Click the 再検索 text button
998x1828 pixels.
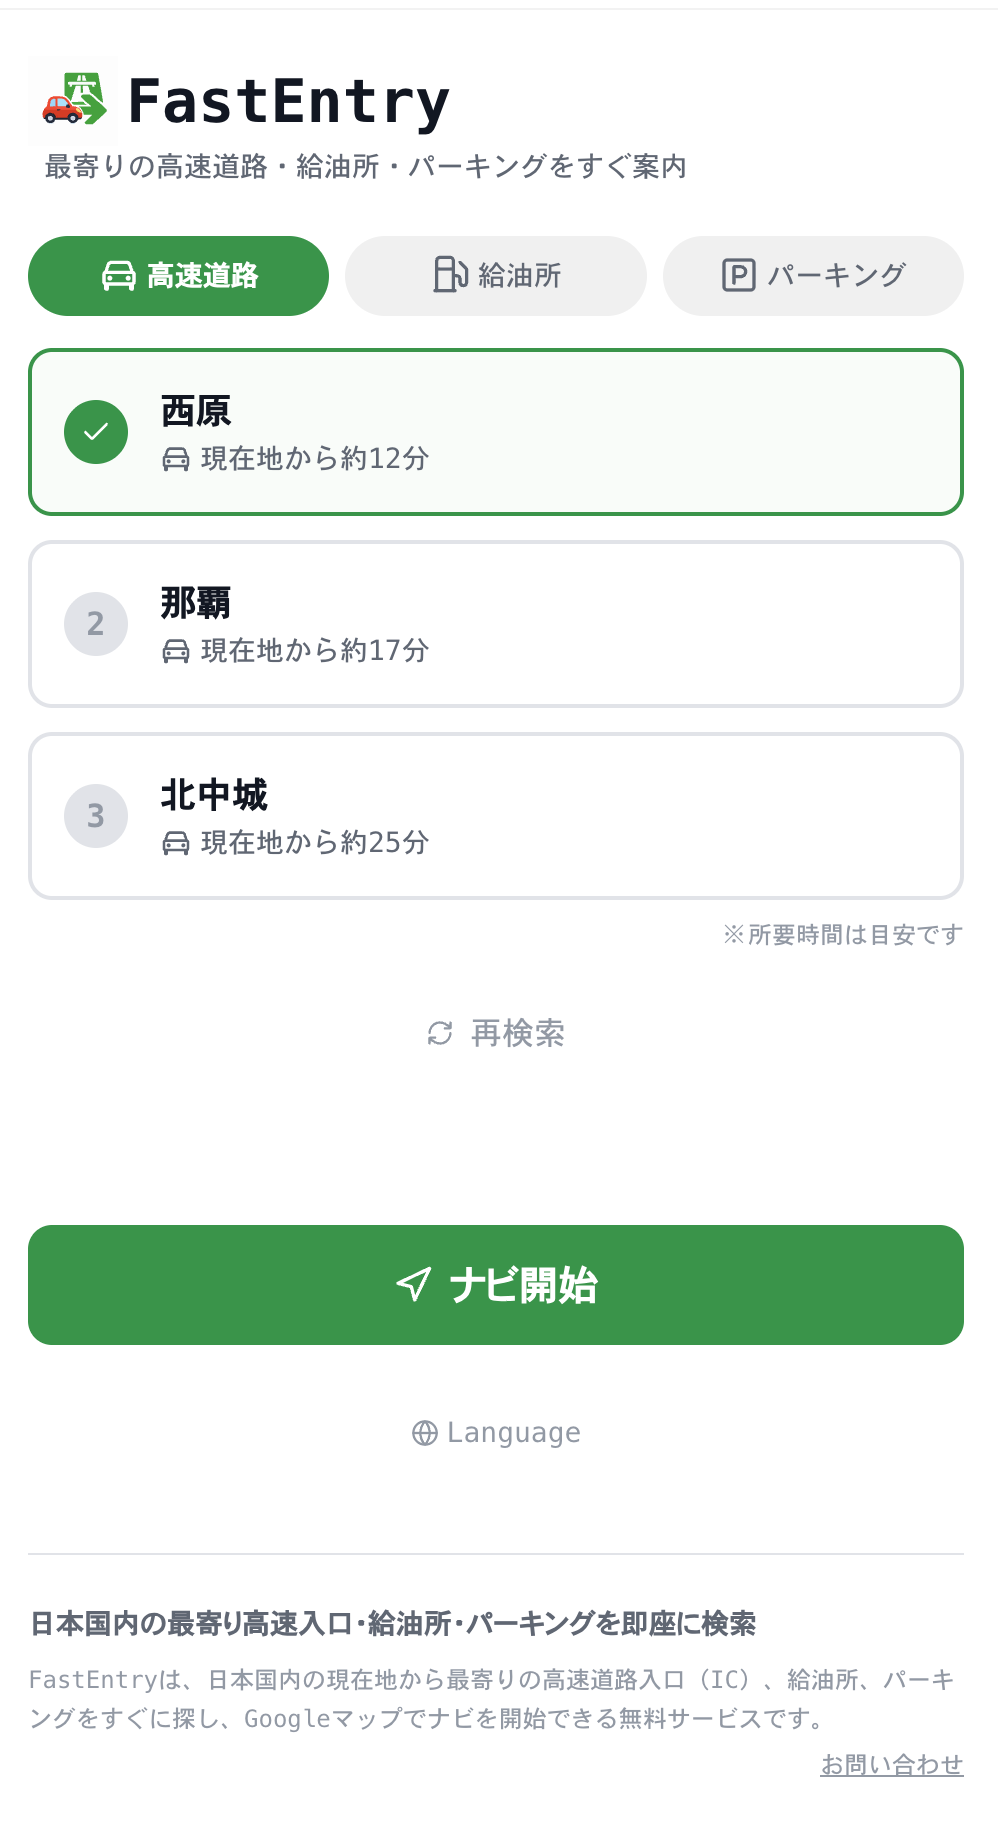517,1033
